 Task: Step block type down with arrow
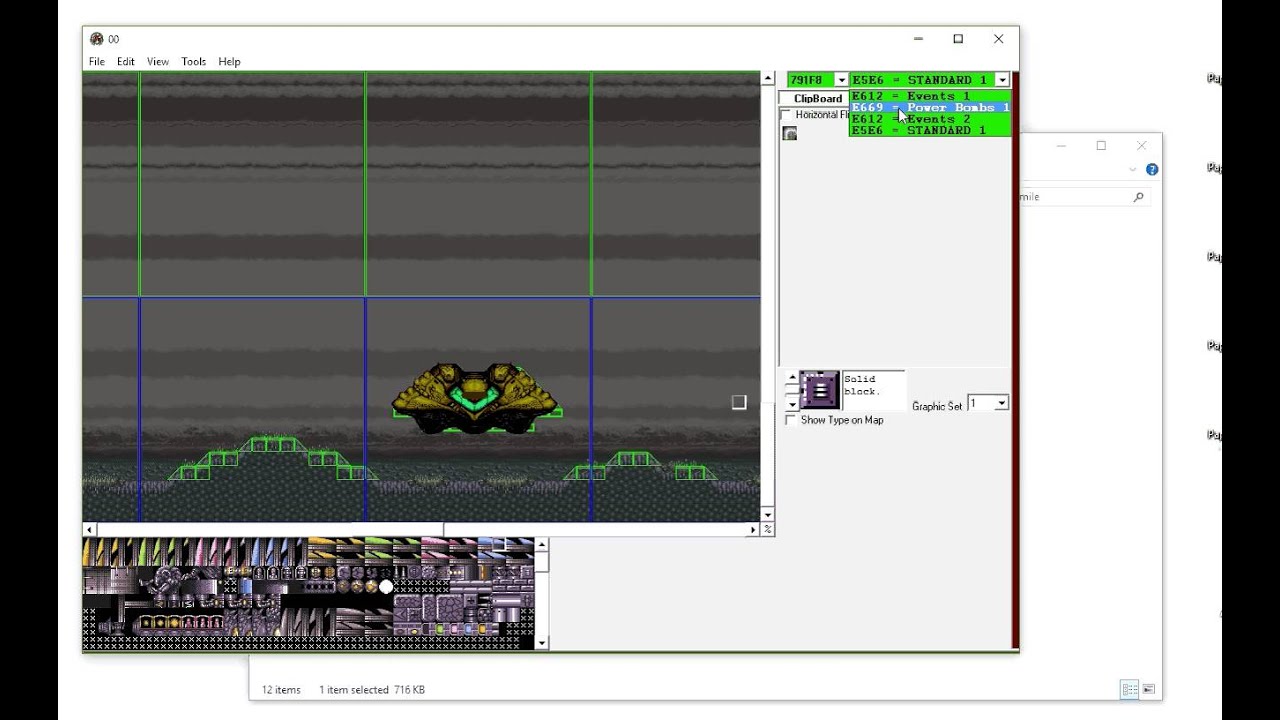coord(792,404)
